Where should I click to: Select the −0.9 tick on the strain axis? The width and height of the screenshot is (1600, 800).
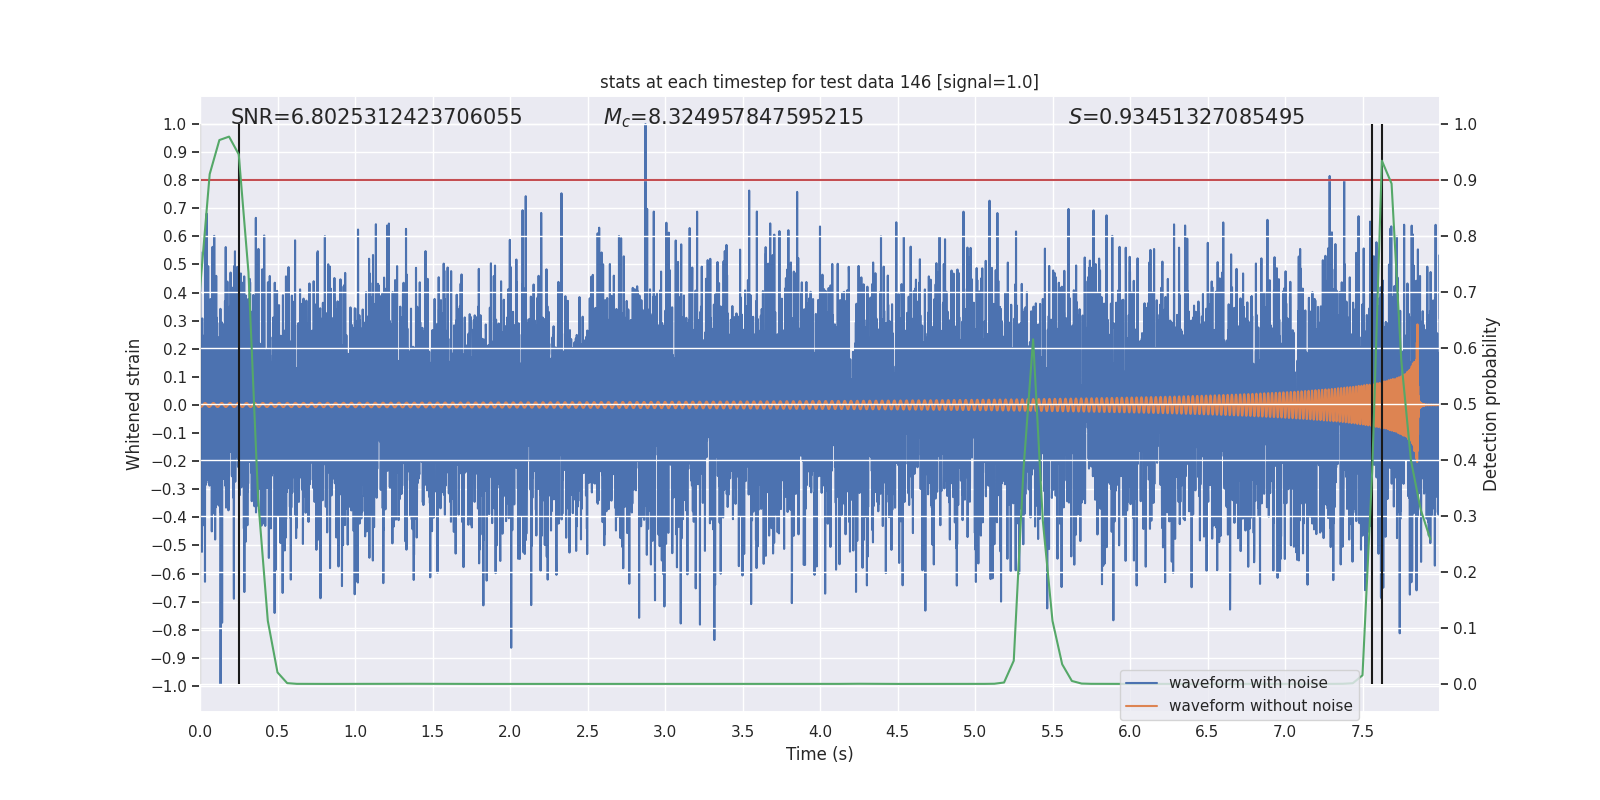point(169,658)
